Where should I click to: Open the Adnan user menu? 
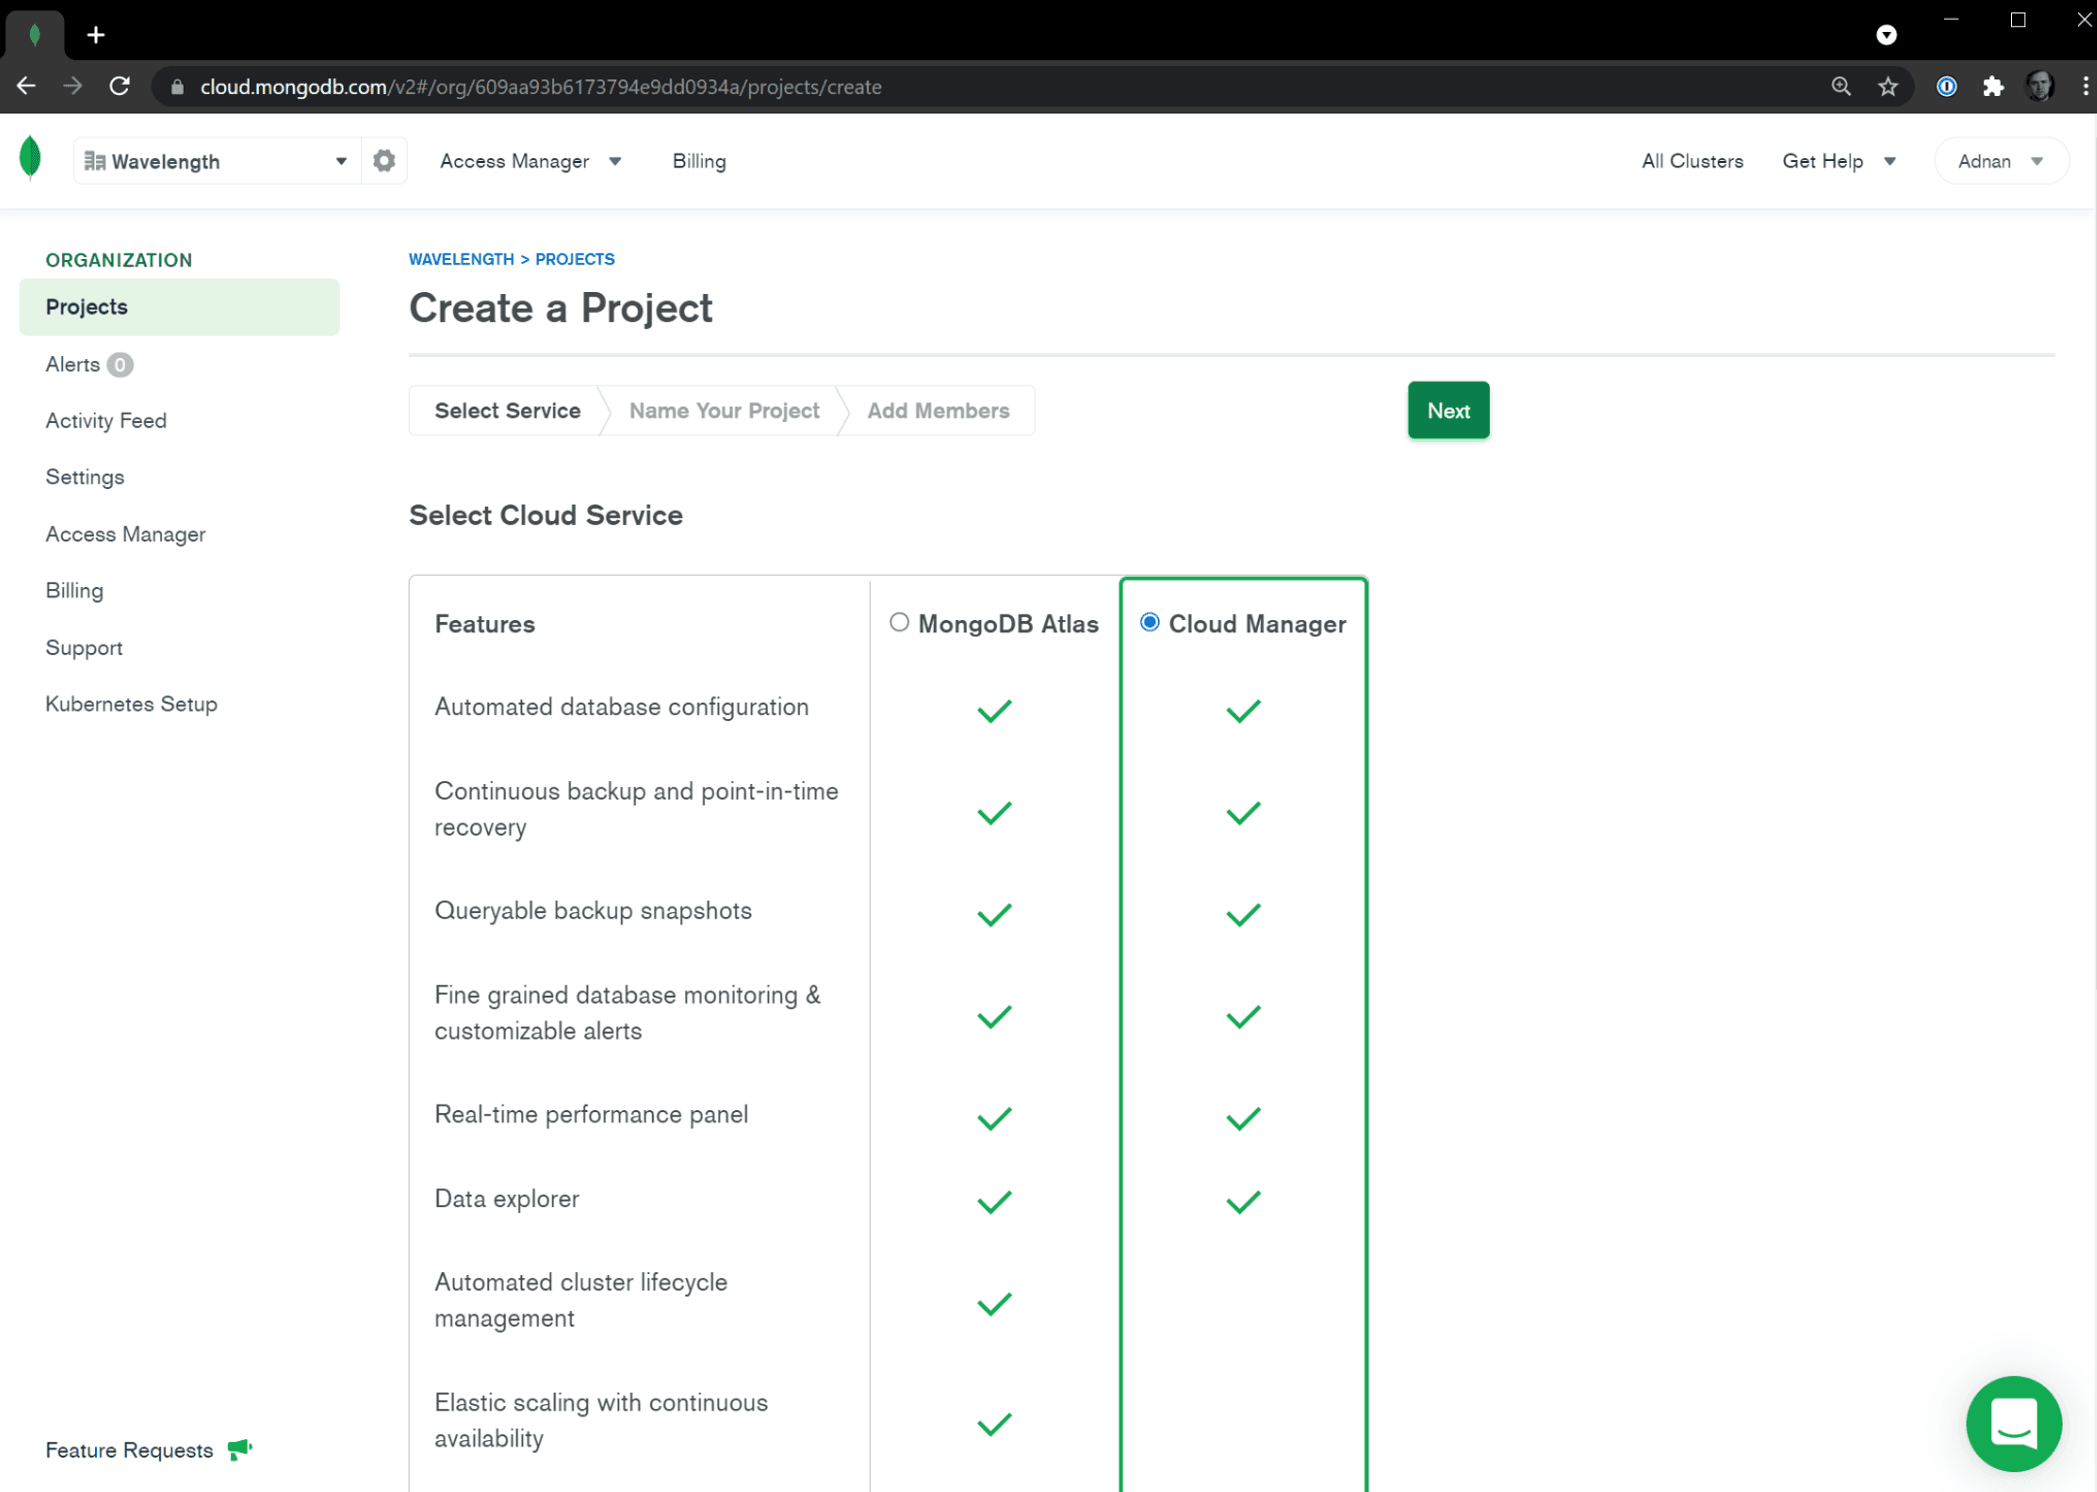pyautogui.click(x=2000, y=161)
